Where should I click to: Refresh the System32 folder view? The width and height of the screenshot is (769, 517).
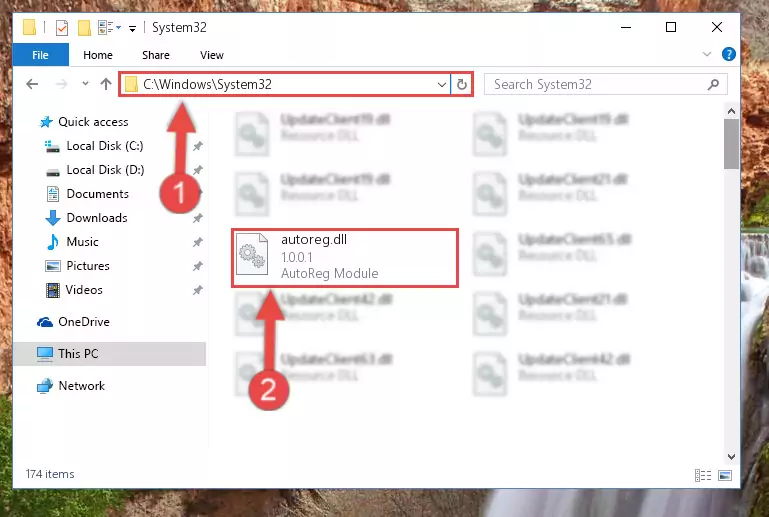(461, 84)
